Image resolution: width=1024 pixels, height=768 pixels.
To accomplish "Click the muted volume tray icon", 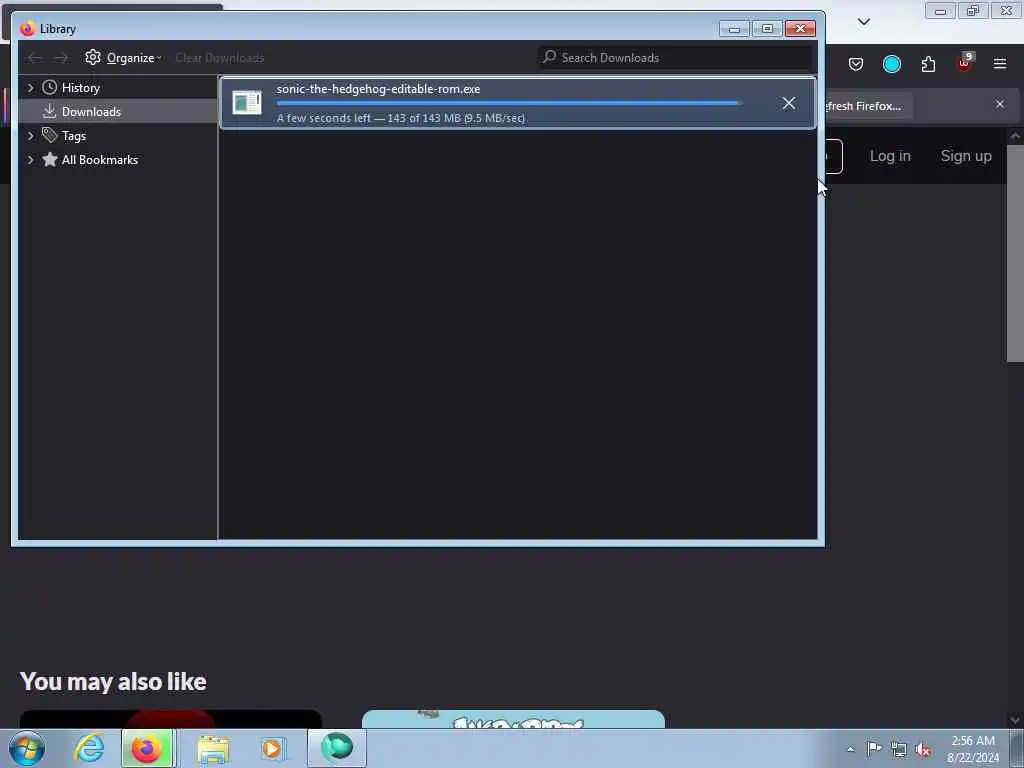I will tap(923, 749).
